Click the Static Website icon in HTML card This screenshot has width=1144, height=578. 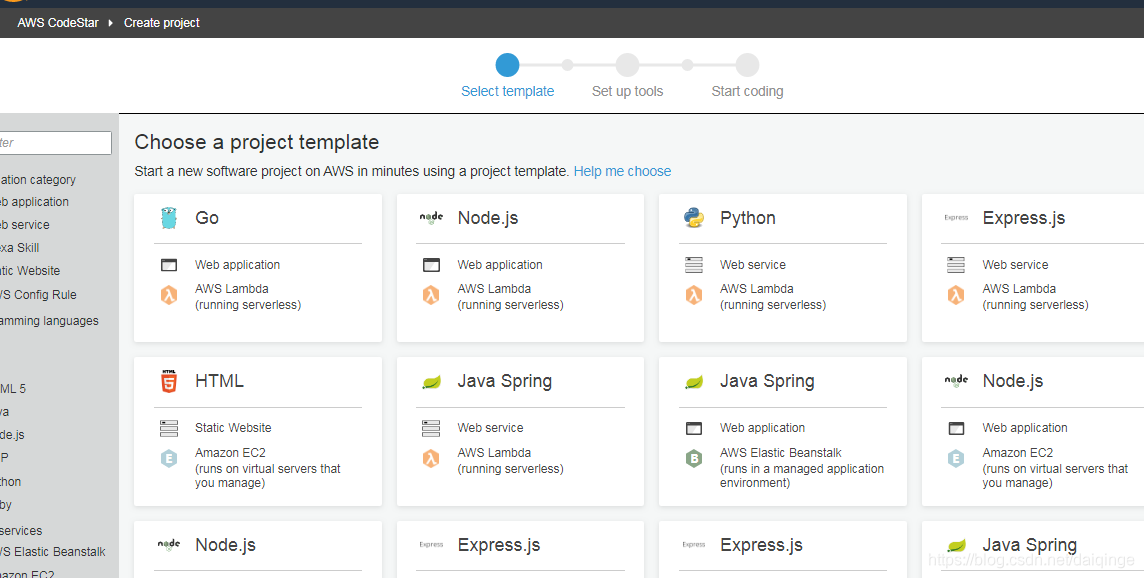(169, 428)
